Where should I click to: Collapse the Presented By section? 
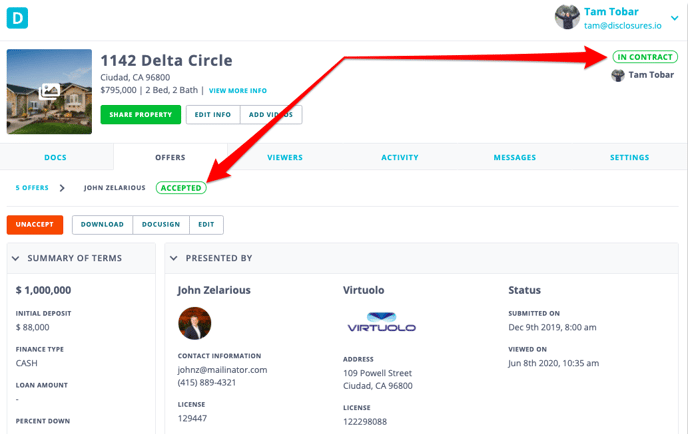174,258
